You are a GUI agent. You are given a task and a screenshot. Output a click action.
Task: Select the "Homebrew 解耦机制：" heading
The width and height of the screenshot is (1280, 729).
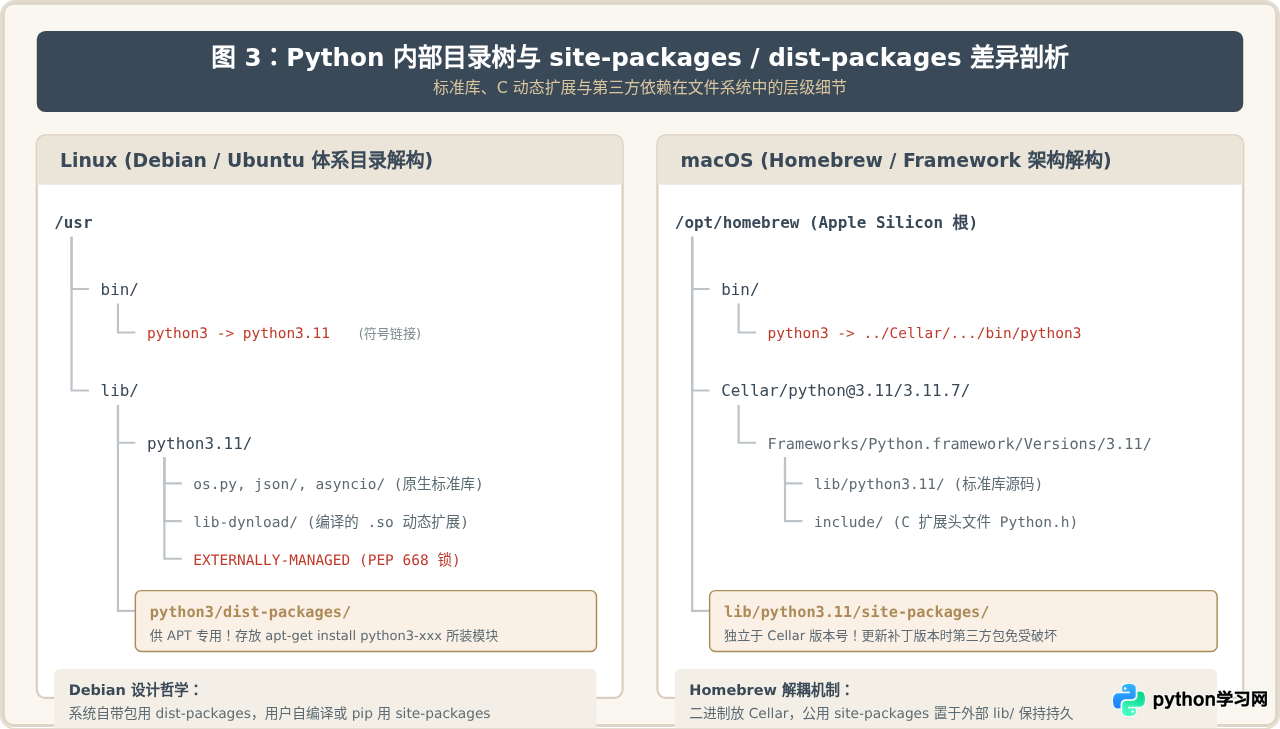tap(771, 690)
